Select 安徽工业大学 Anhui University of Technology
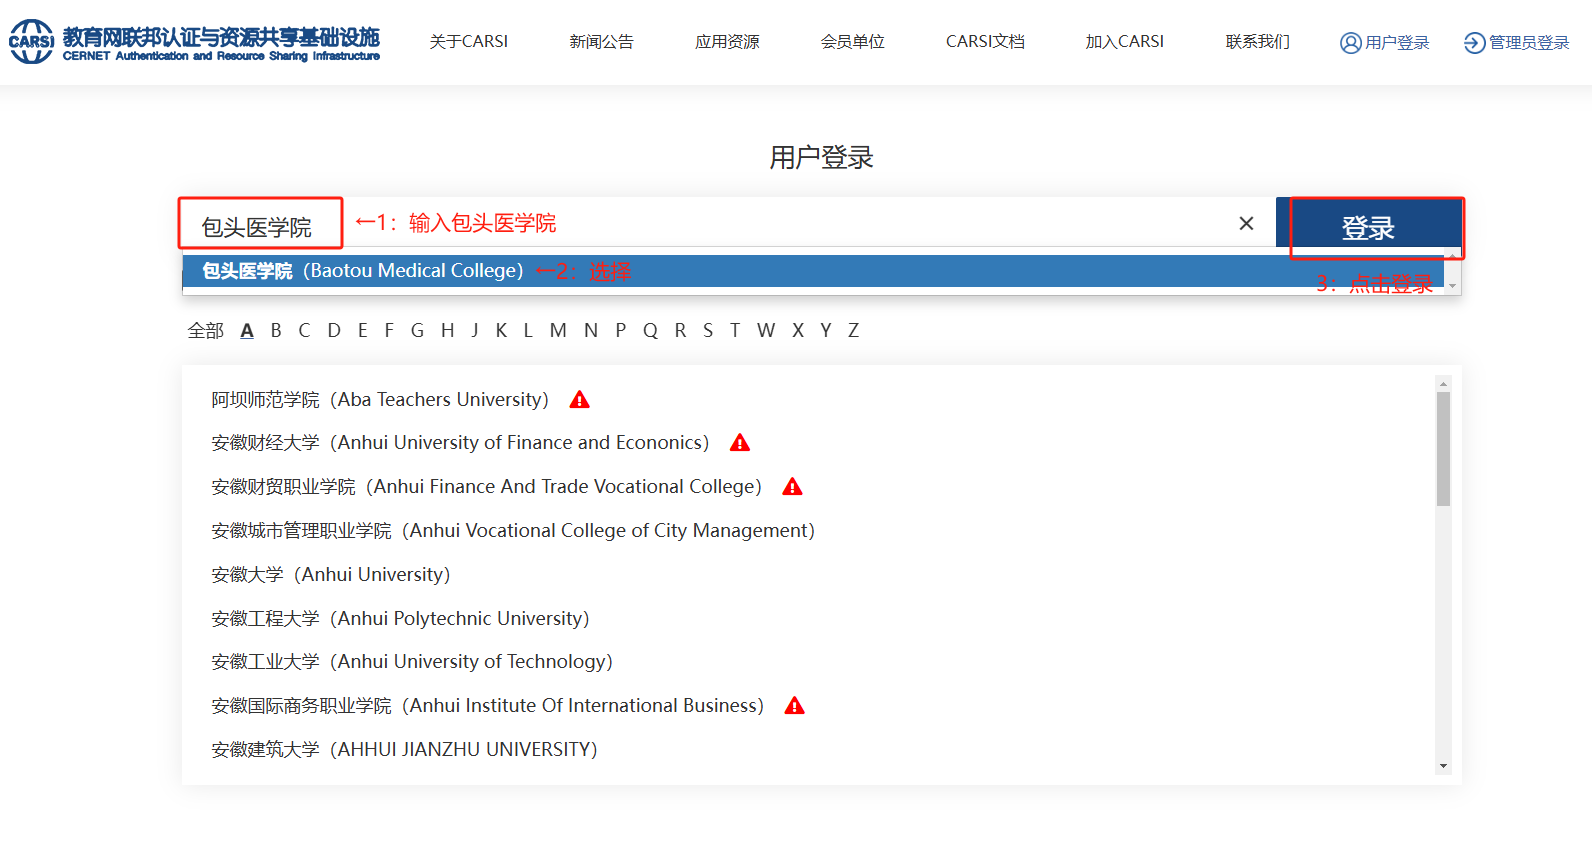 click(x=412, y=662)
